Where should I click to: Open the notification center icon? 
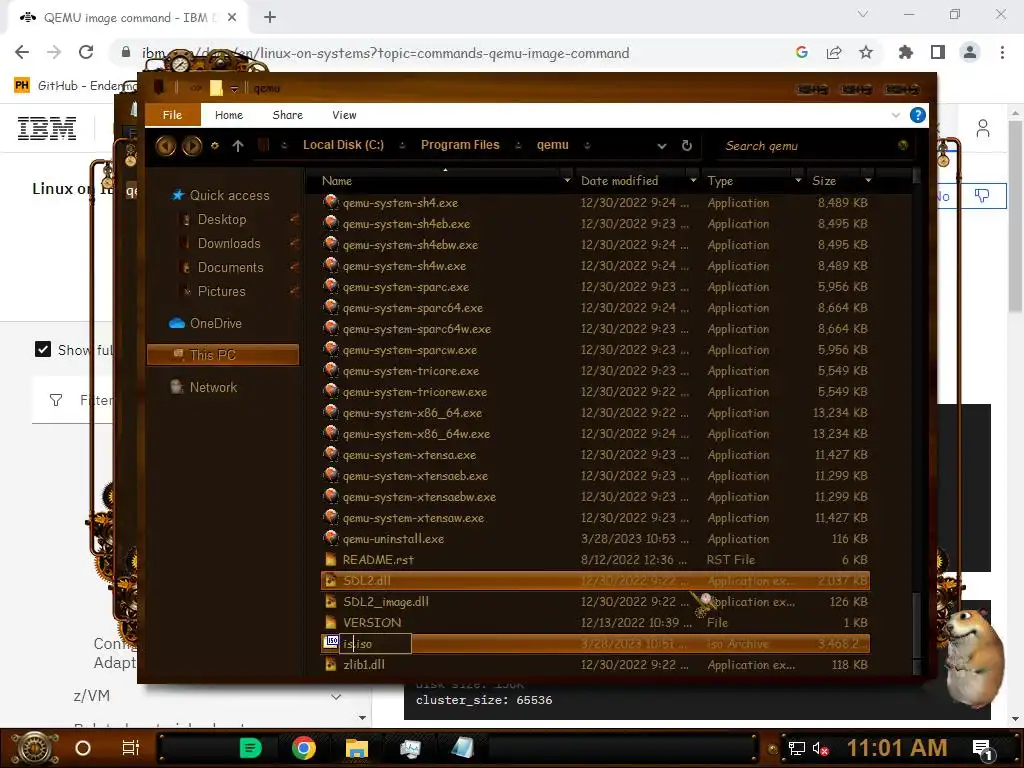982,749
